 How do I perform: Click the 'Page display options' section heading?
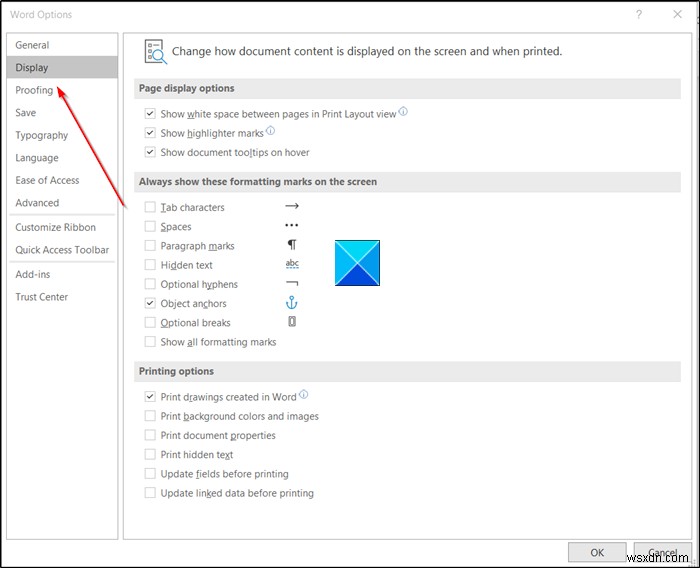[x=187, y=88]
